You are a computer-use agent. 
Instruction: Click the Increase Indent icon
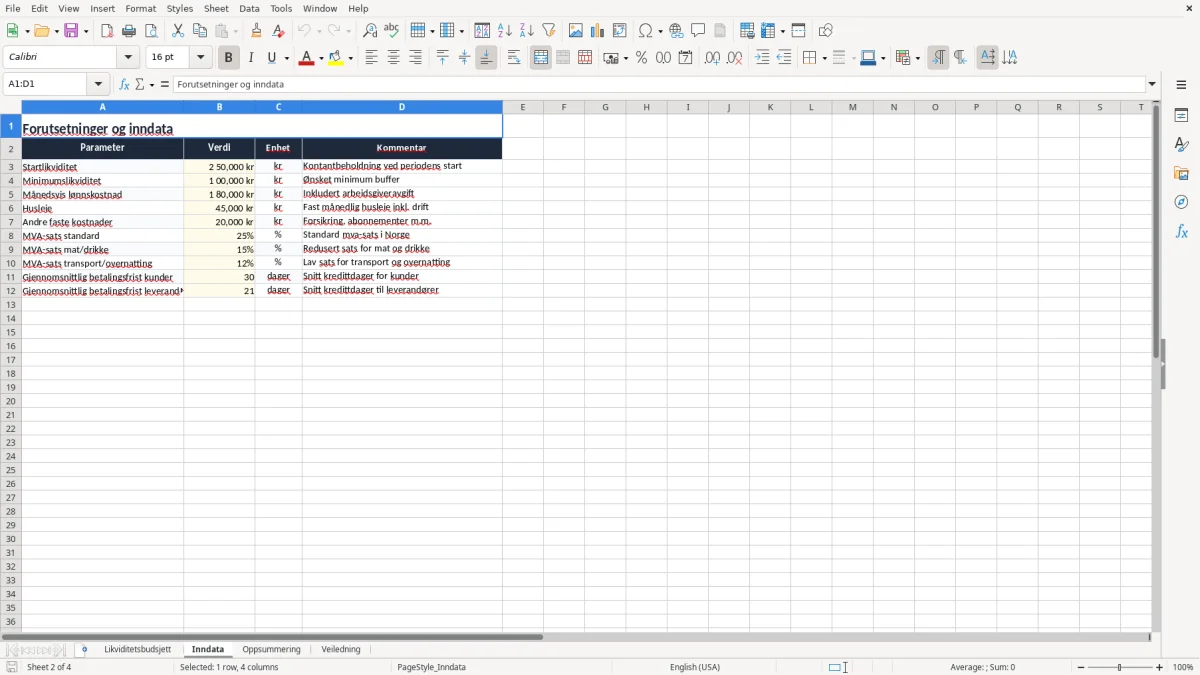(762, 58)
